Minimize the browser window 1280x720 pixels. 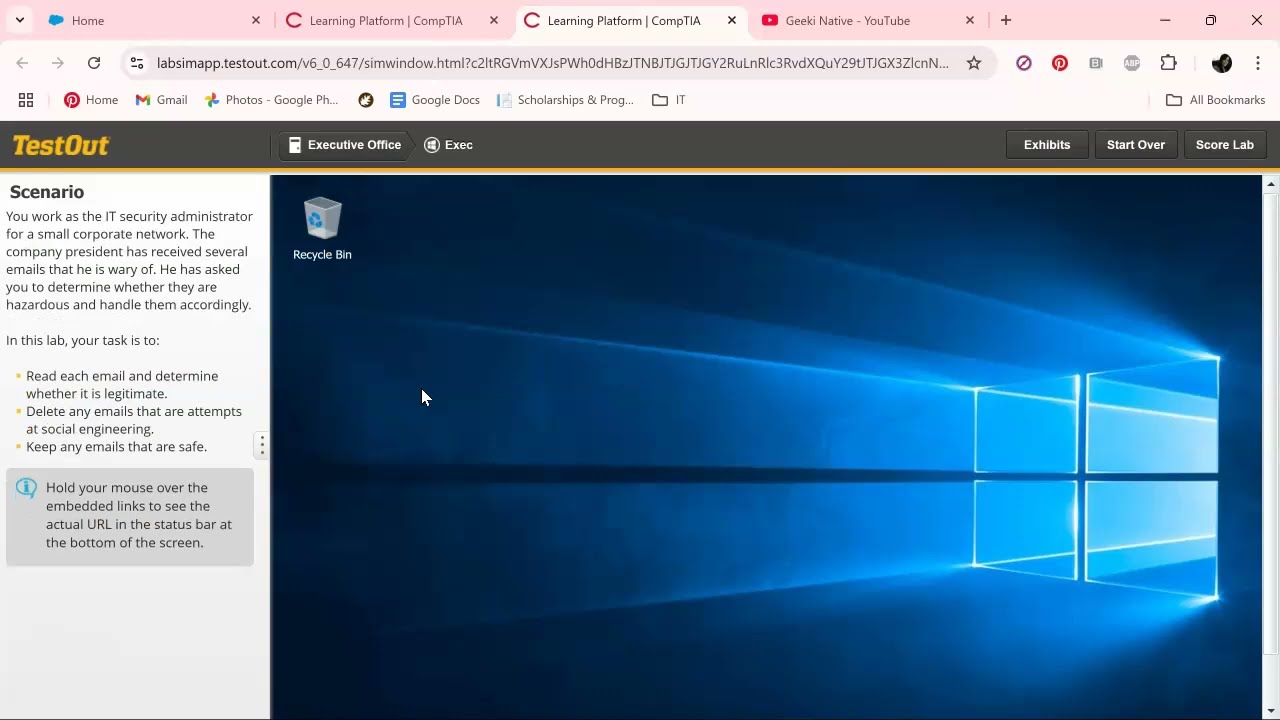[1165, 20]
